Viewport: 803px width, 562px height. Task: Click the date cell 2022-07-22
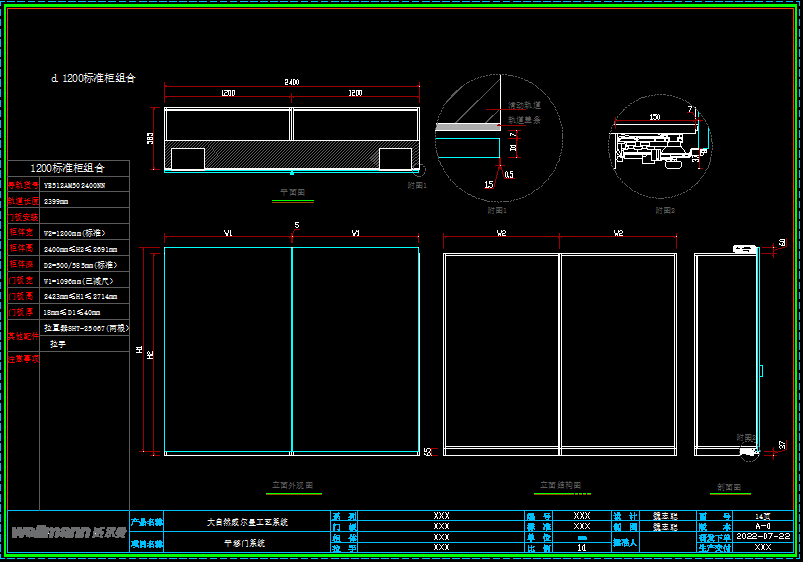coord(763,536)
